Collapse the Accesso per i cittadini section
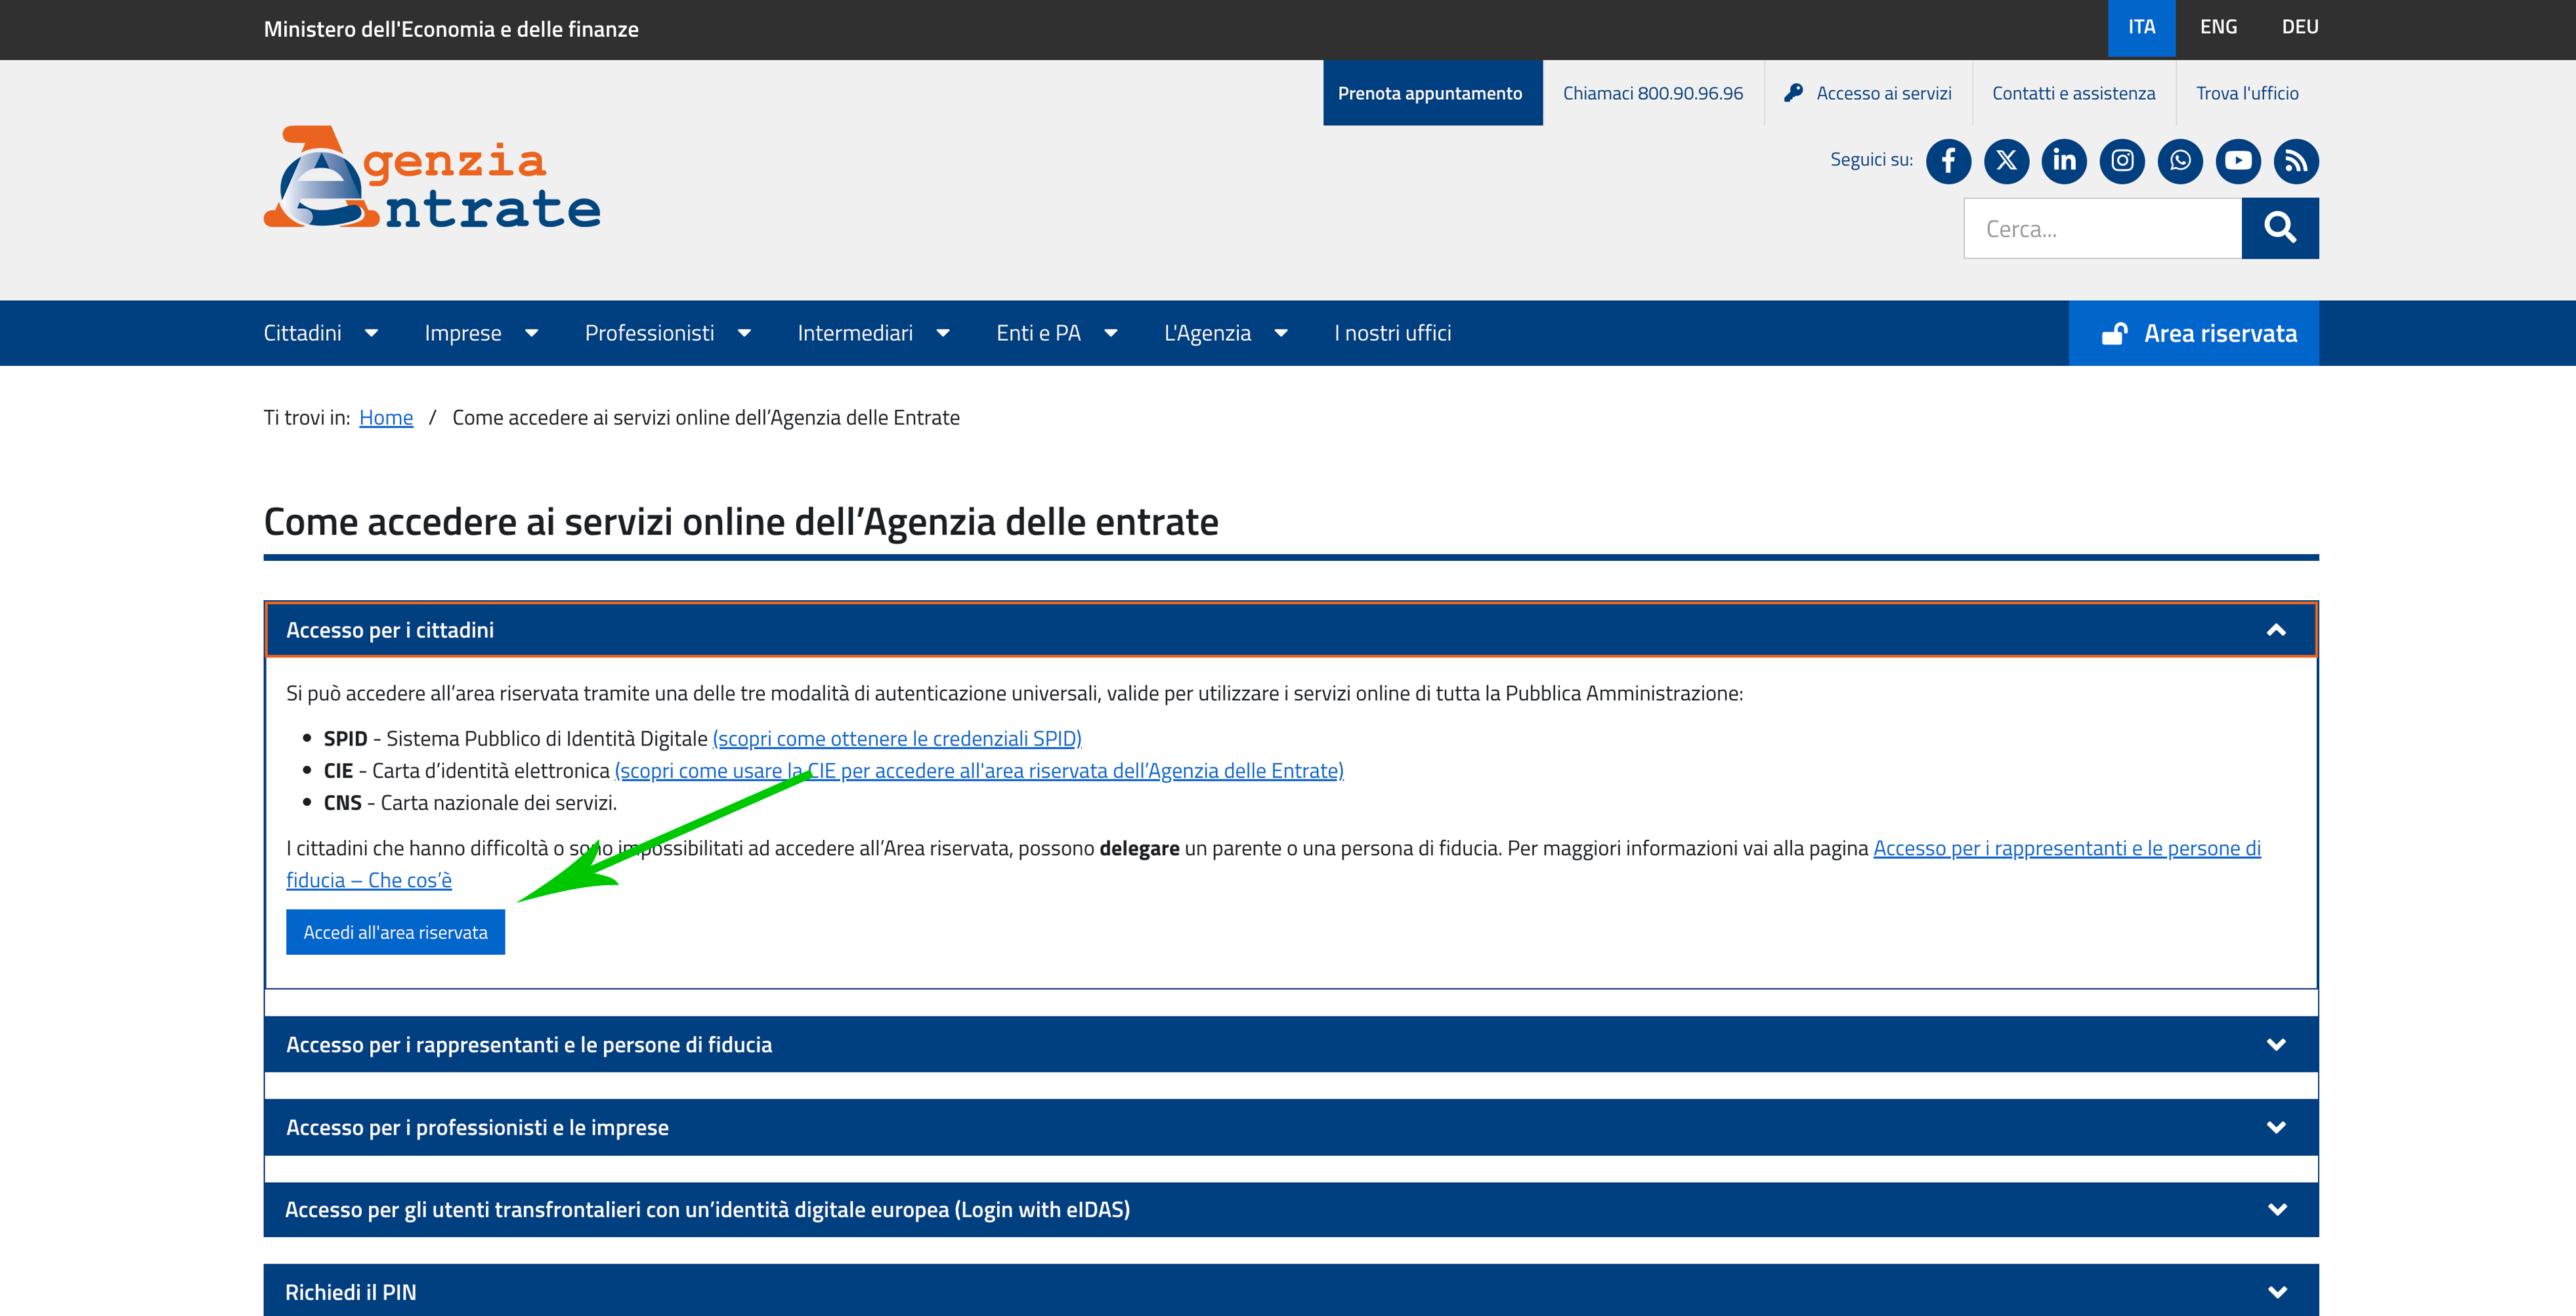The width and height of the screenshot is (2576, 1316). [x=2276, y=630]
